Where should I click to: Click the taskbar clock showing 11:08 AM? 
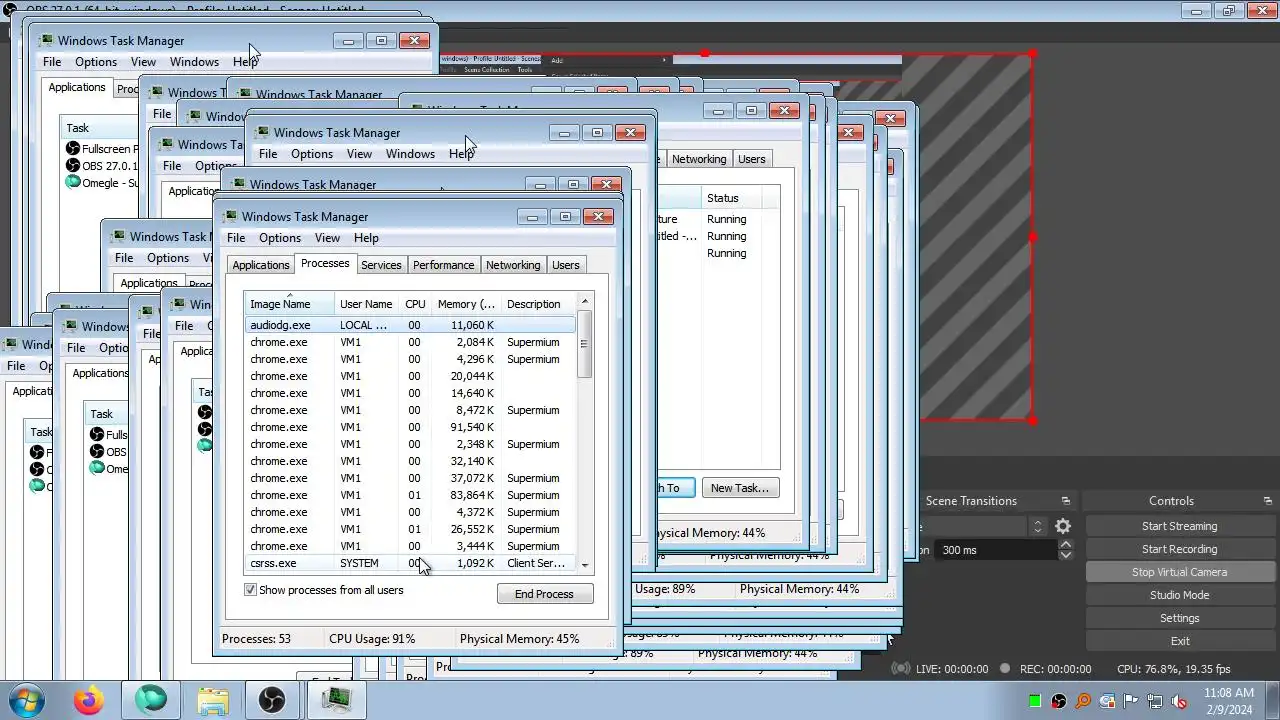point(1229,700)
